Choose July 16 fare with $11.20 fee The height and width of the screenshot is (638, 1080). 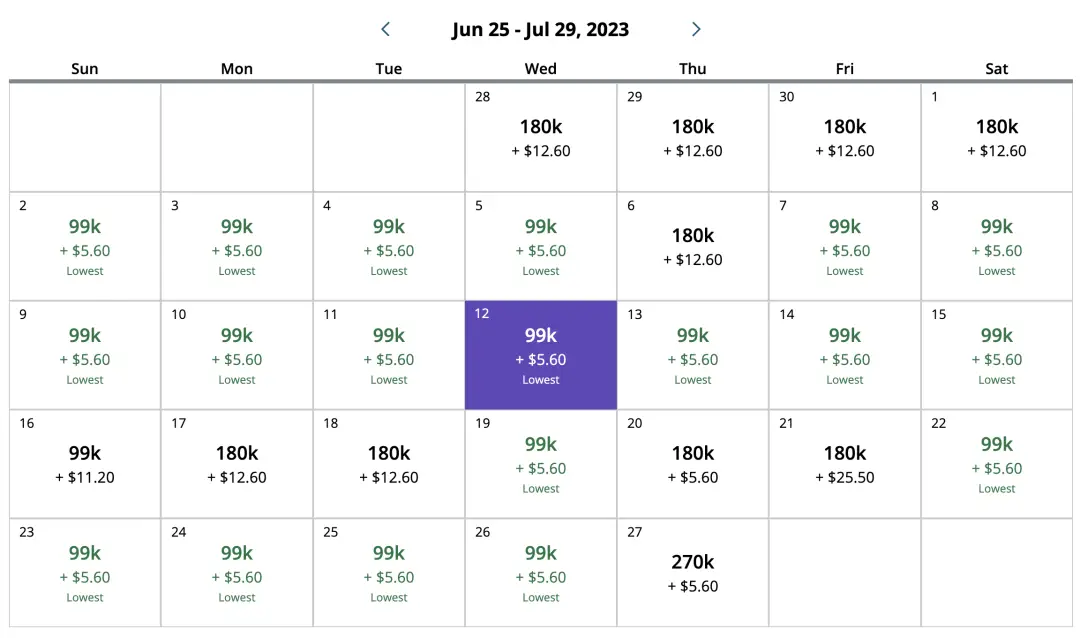[x=85, y=464]
